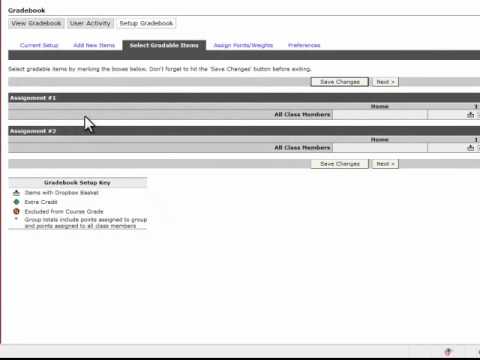Click the Gradebook Setup Key heading

tap(77, 183)
